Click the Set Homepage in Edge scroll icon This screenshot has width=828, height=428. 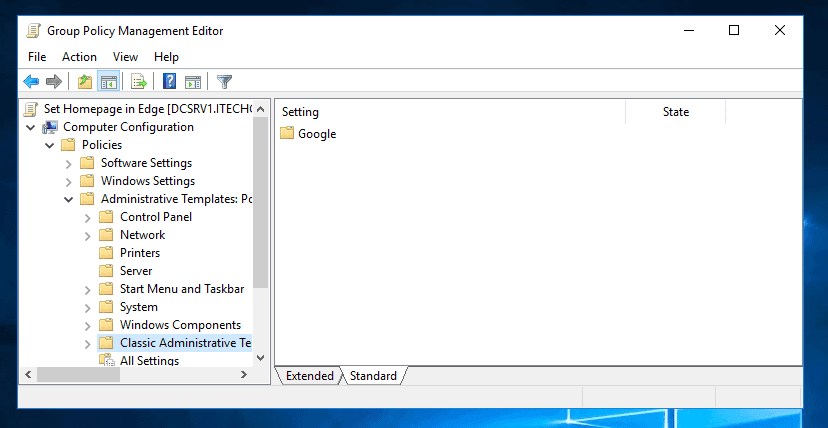tap(31, 109)
